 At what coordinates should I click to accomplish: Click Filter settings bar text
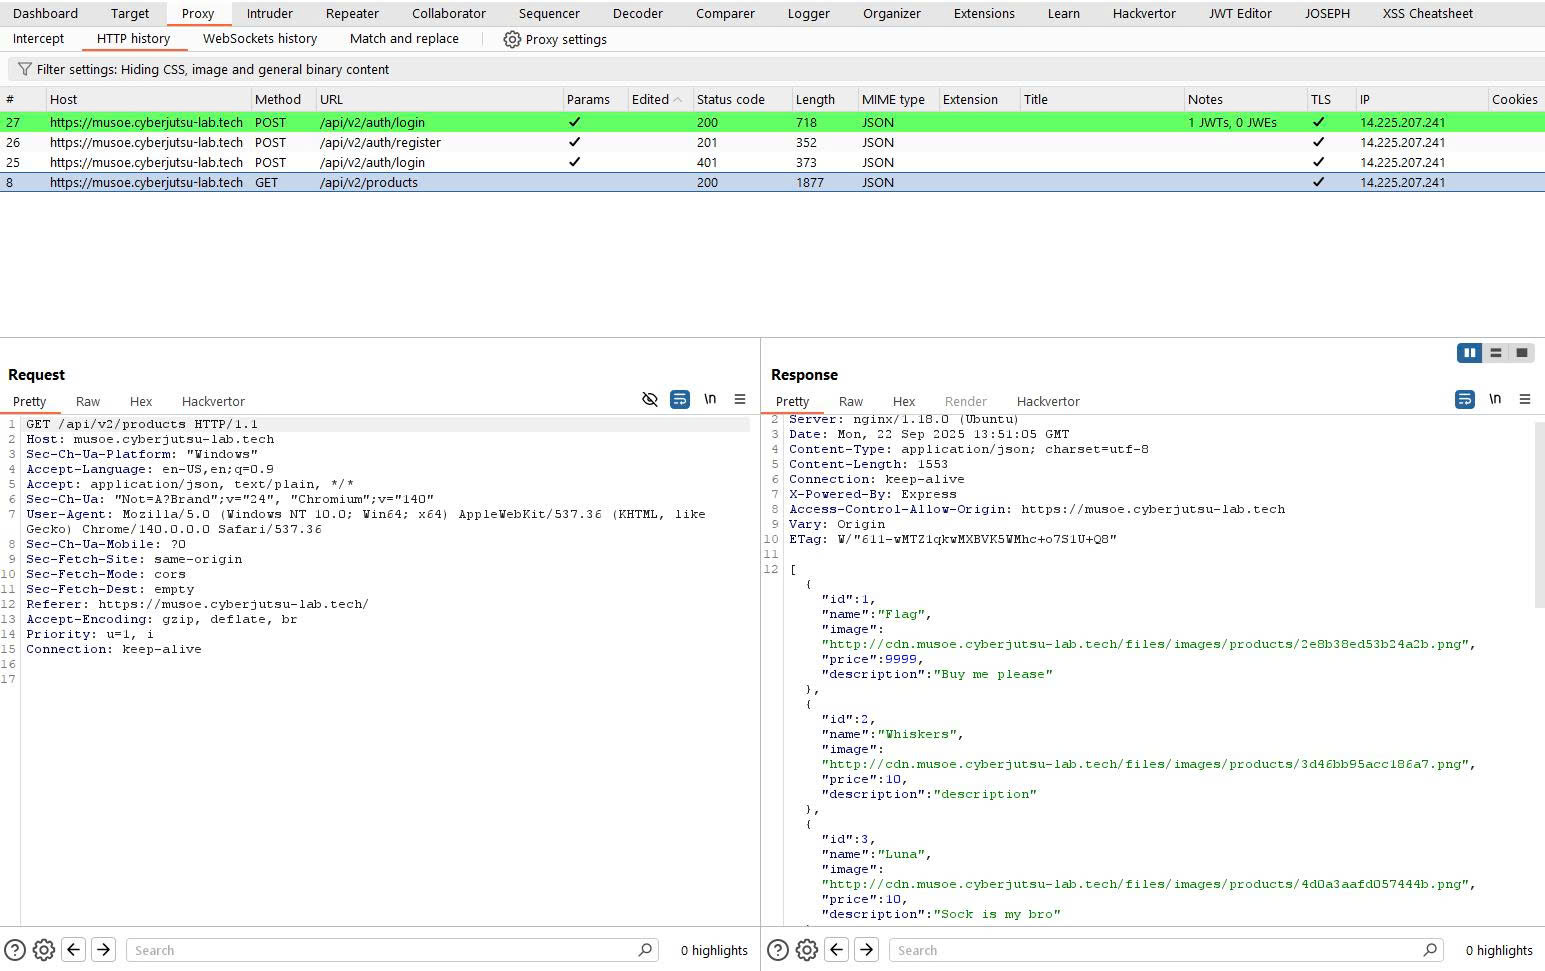[213, 69]
